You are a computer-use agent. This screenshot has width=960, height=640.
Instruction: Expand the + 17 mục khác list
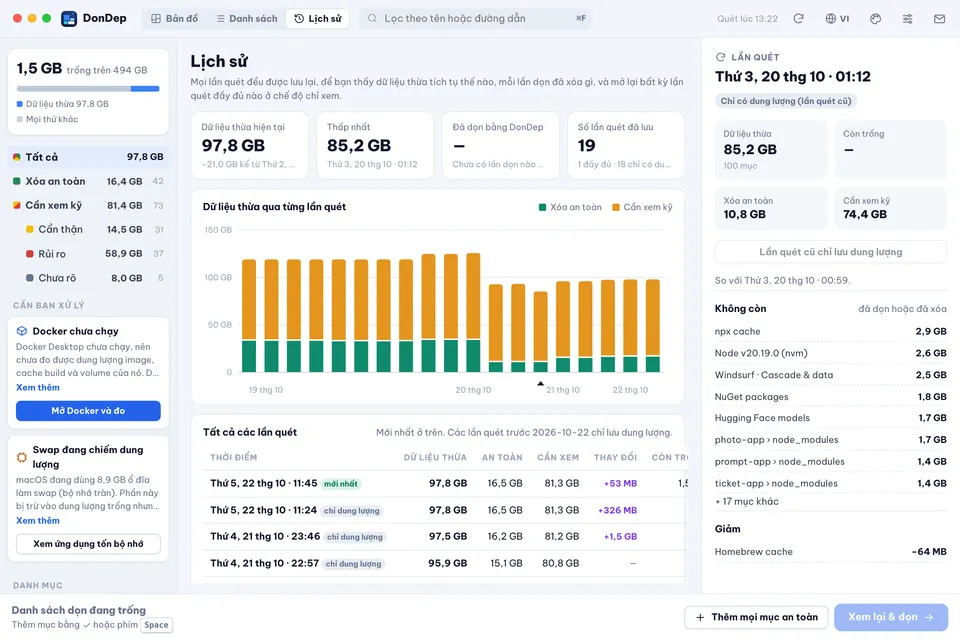(746, 501)
